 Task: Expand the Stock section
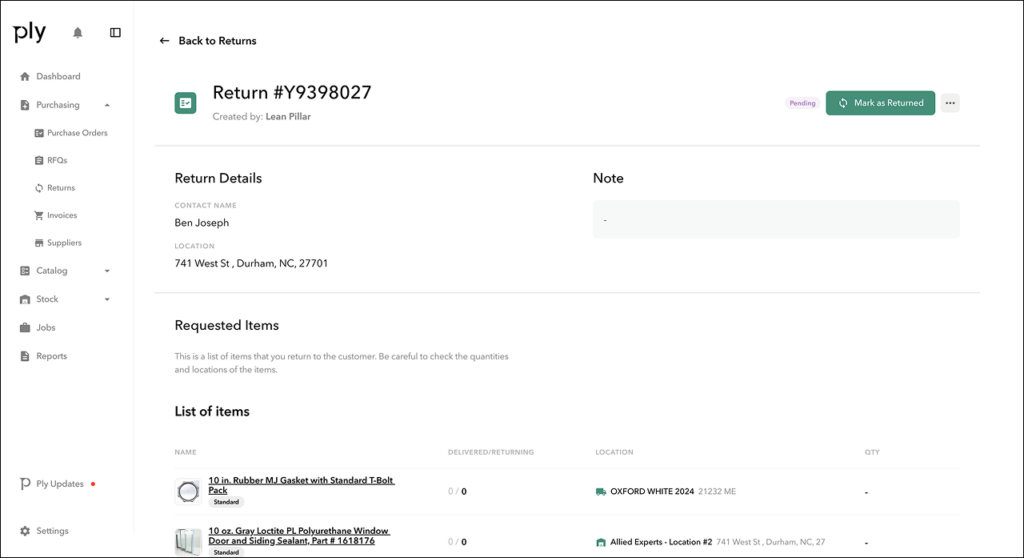pos(107,299)
